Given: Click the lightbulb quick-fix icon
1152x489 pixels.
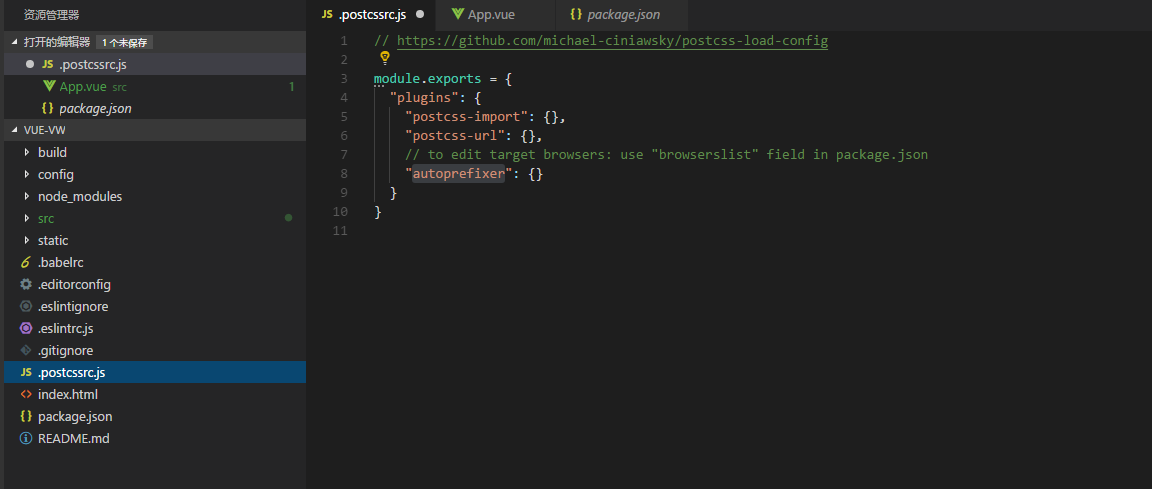Looking at the screenshot, I should [x=384, y=58].
